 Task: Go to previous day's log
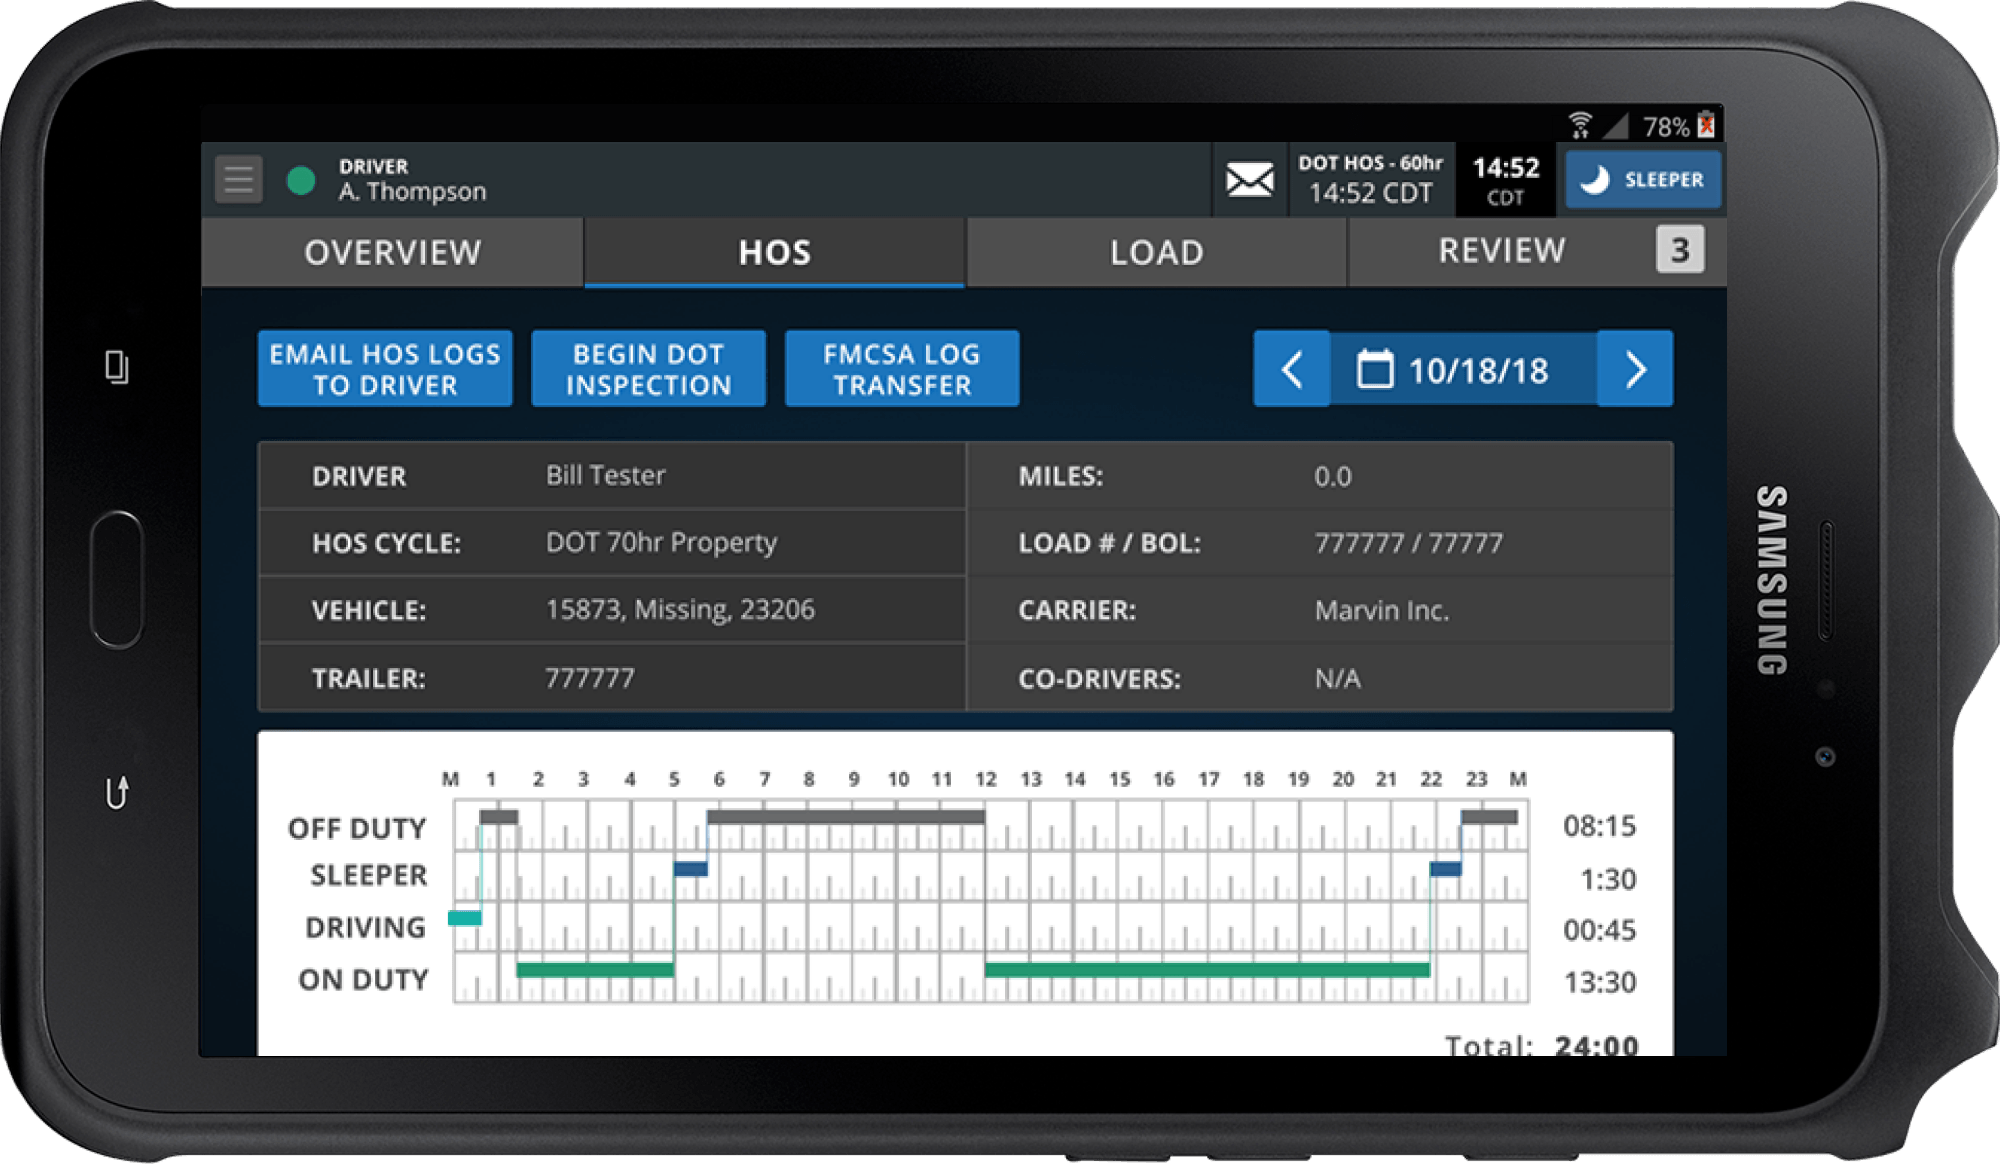coord(1291,369)
